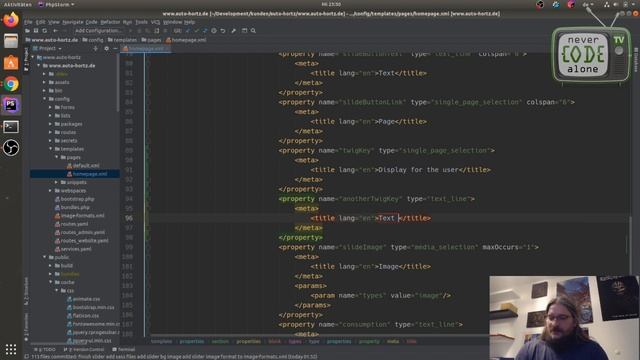Click the Open folder toolbar icon
This screenshot has width=640, height=360.
point(27,31)
